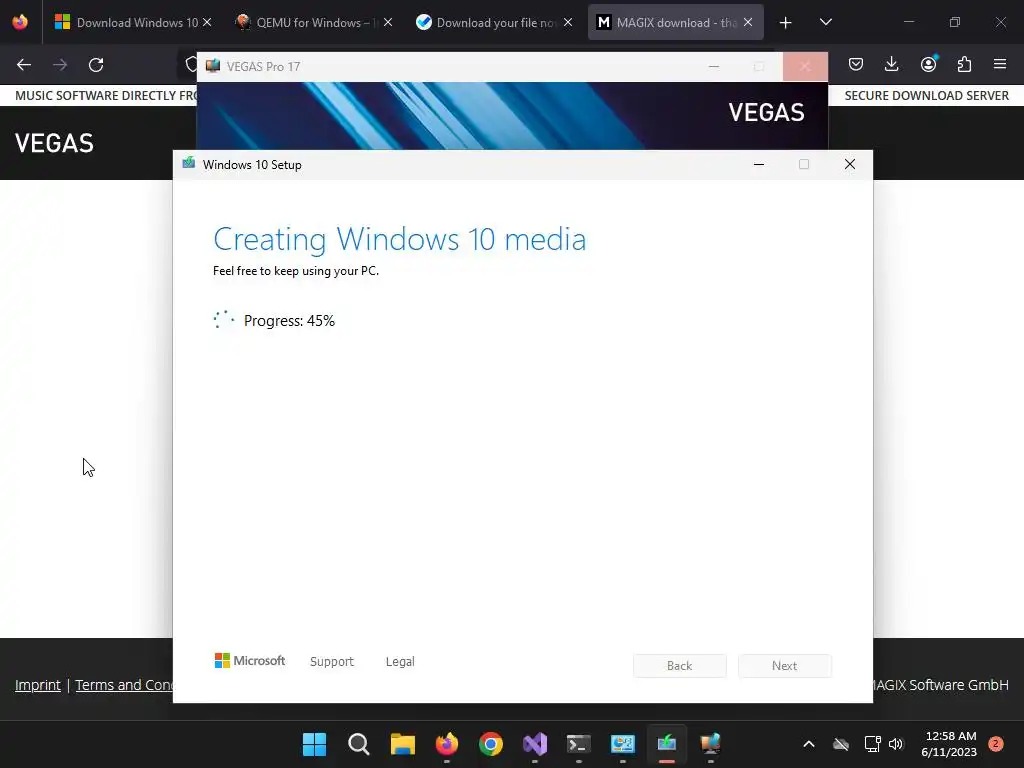This screenshot has width=1024, height=768.
Task: Click the Microsoft logo in the setup footer
Action: [x=250, y=661]
